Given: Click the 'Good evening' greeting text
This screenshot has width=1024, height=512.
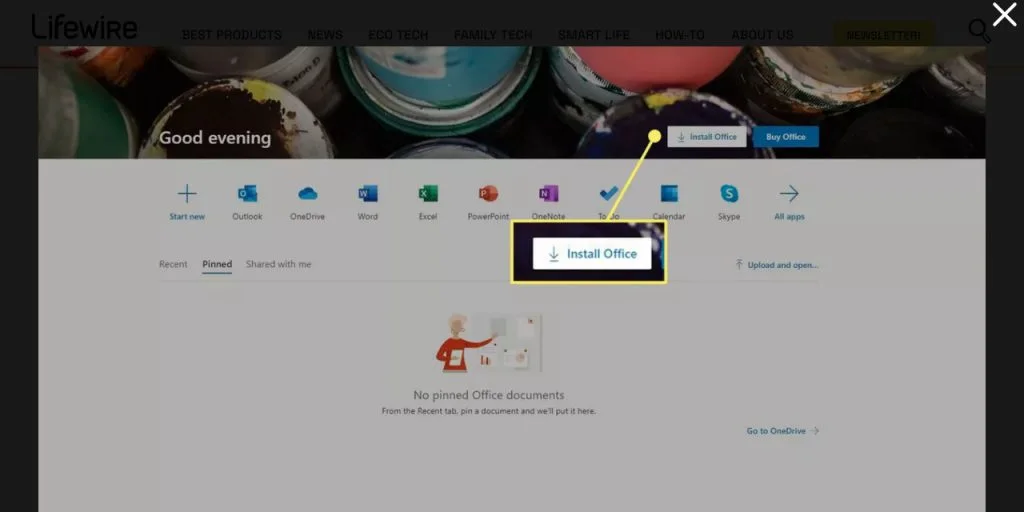Looking at the screenshot, I should pos(215,138).
